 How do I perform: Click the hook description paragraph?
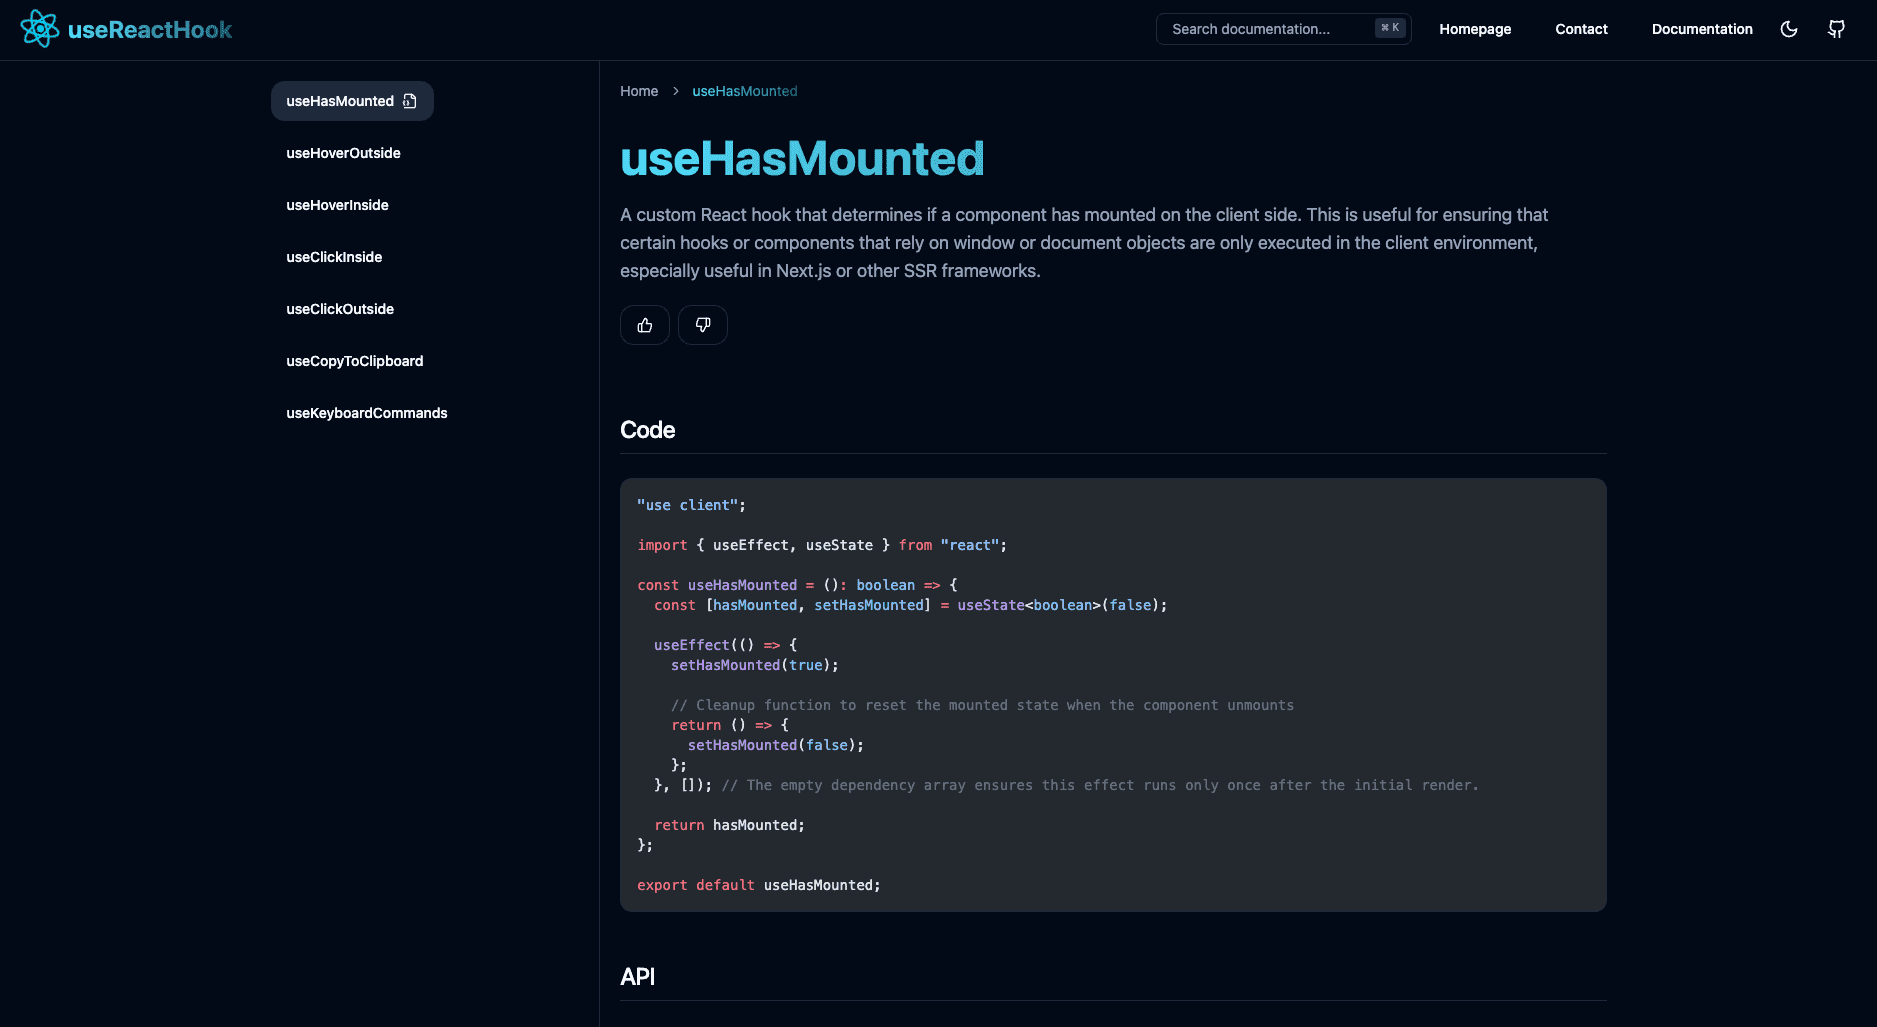tap(1084, 243)
